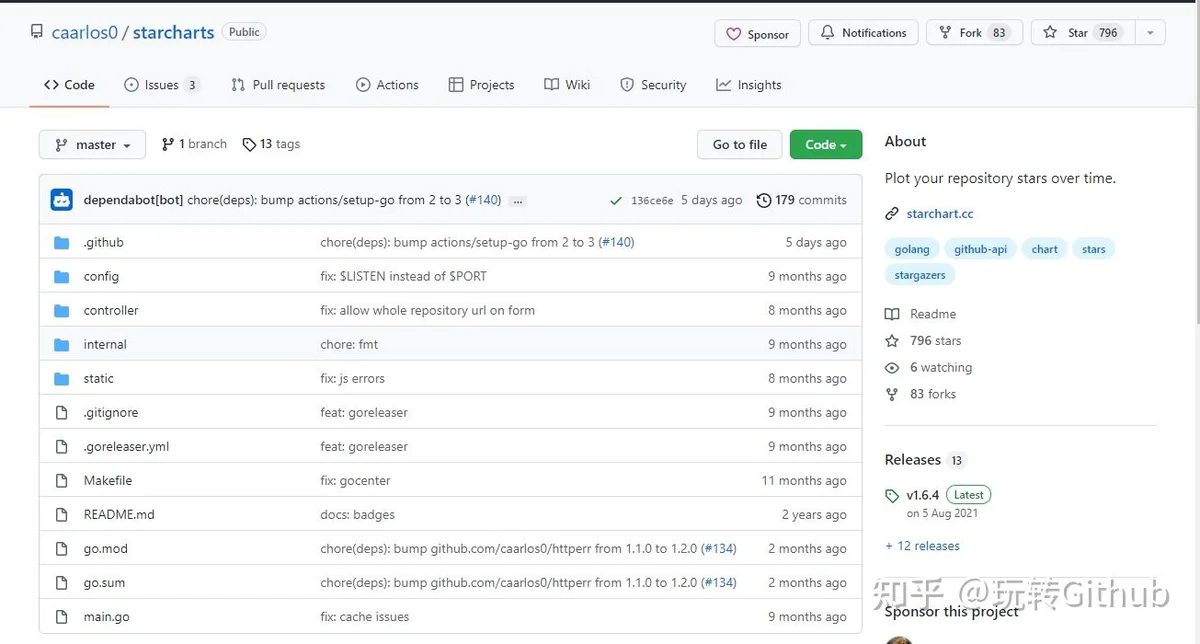Open the starchart.cc website link

[940, 214]
